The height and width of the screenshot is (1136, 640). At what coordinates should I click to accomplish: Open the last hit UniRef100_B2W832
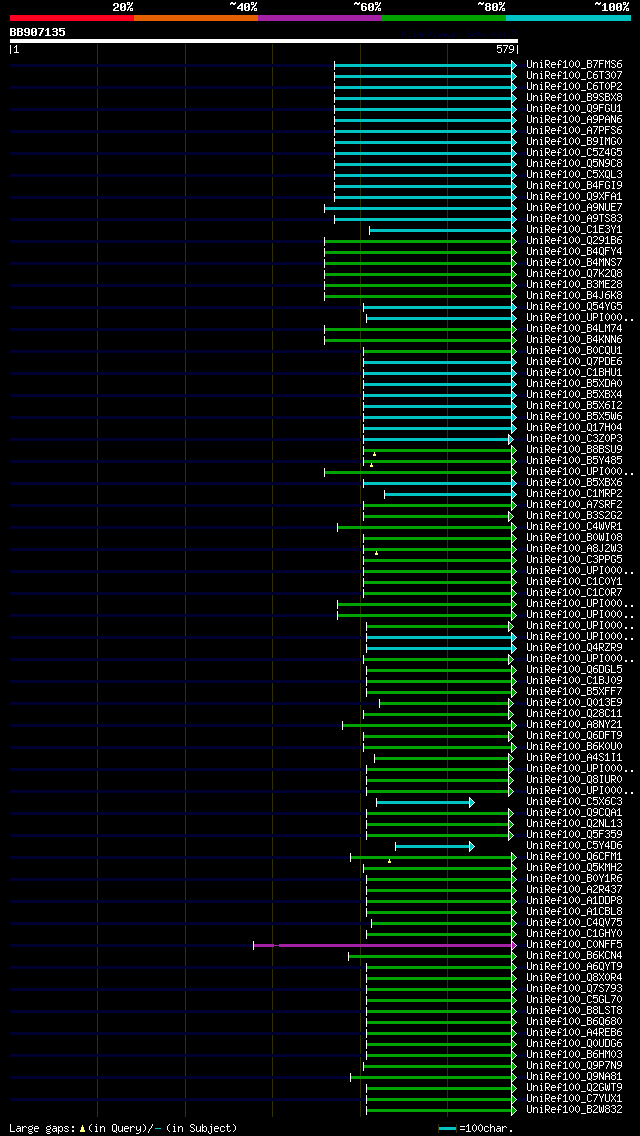(574, 1109)
